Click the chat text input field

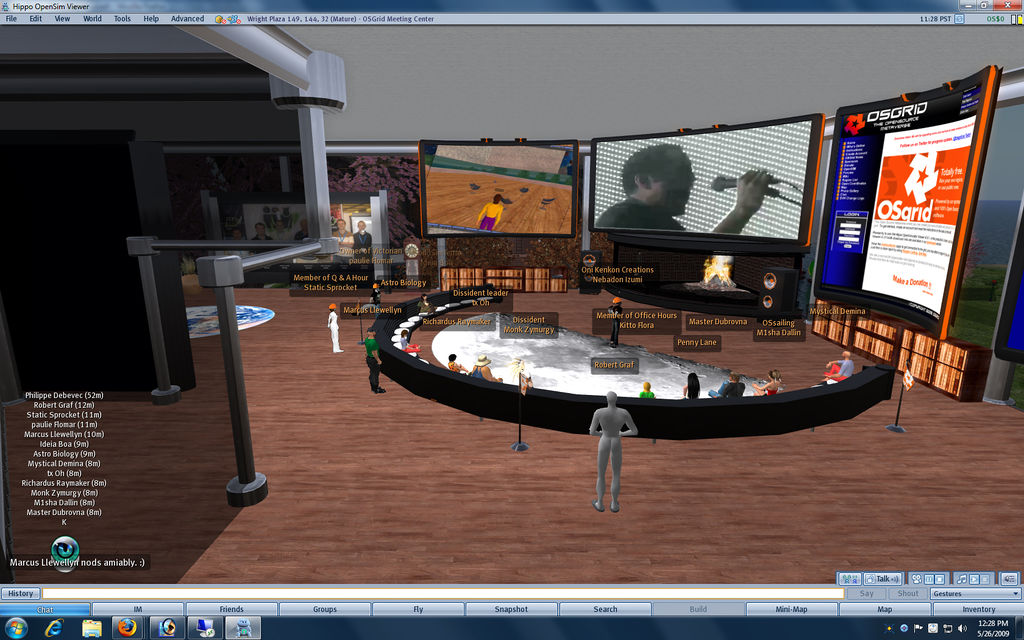click(x=440, y=594)
